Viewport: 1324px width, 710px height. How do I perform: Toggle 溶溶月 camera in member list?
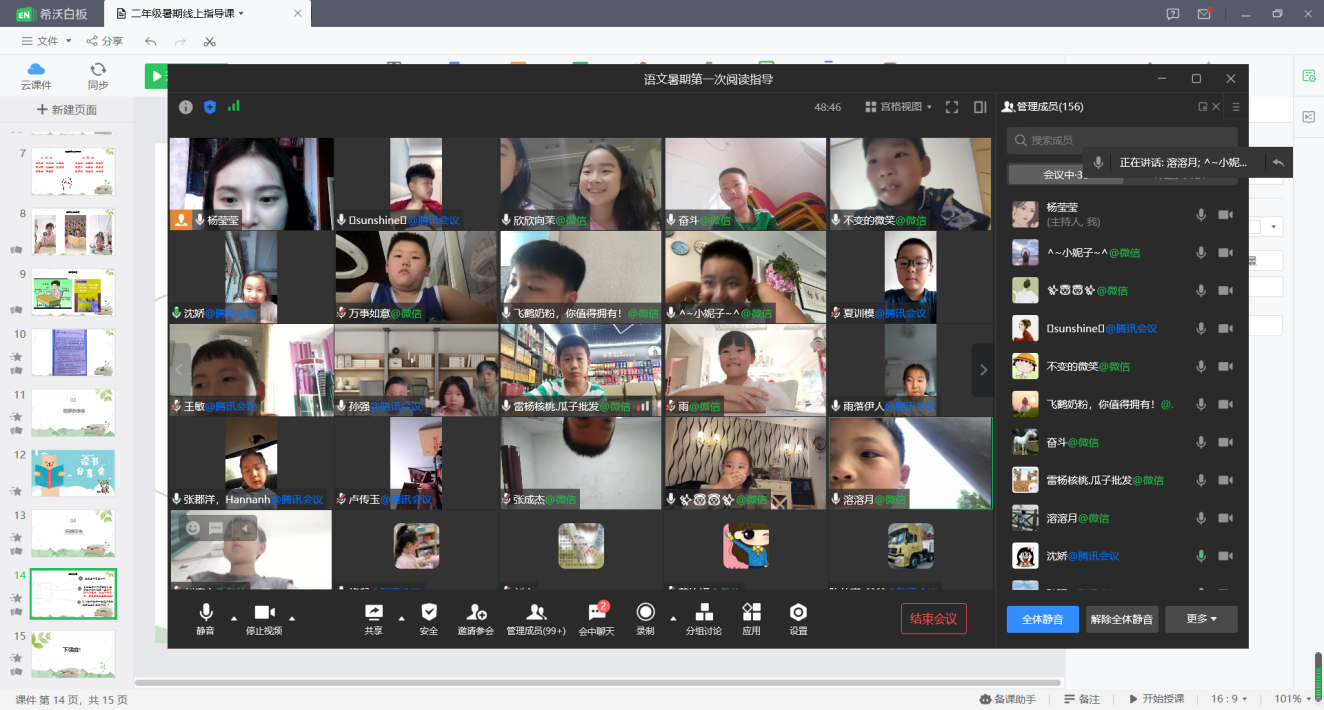point(1225,518)
